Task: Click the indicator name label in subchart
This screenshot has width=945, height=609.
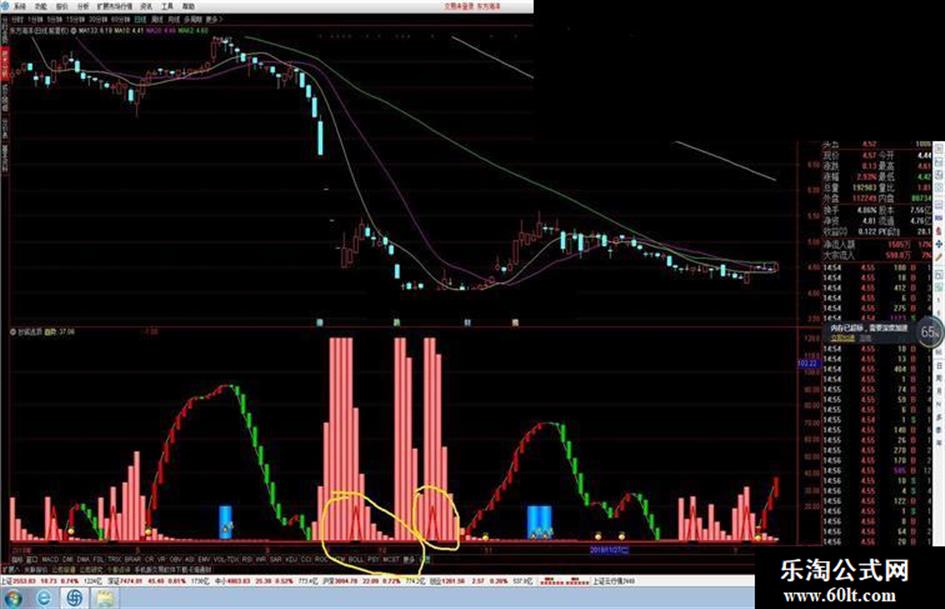Action: click(30, 332)
